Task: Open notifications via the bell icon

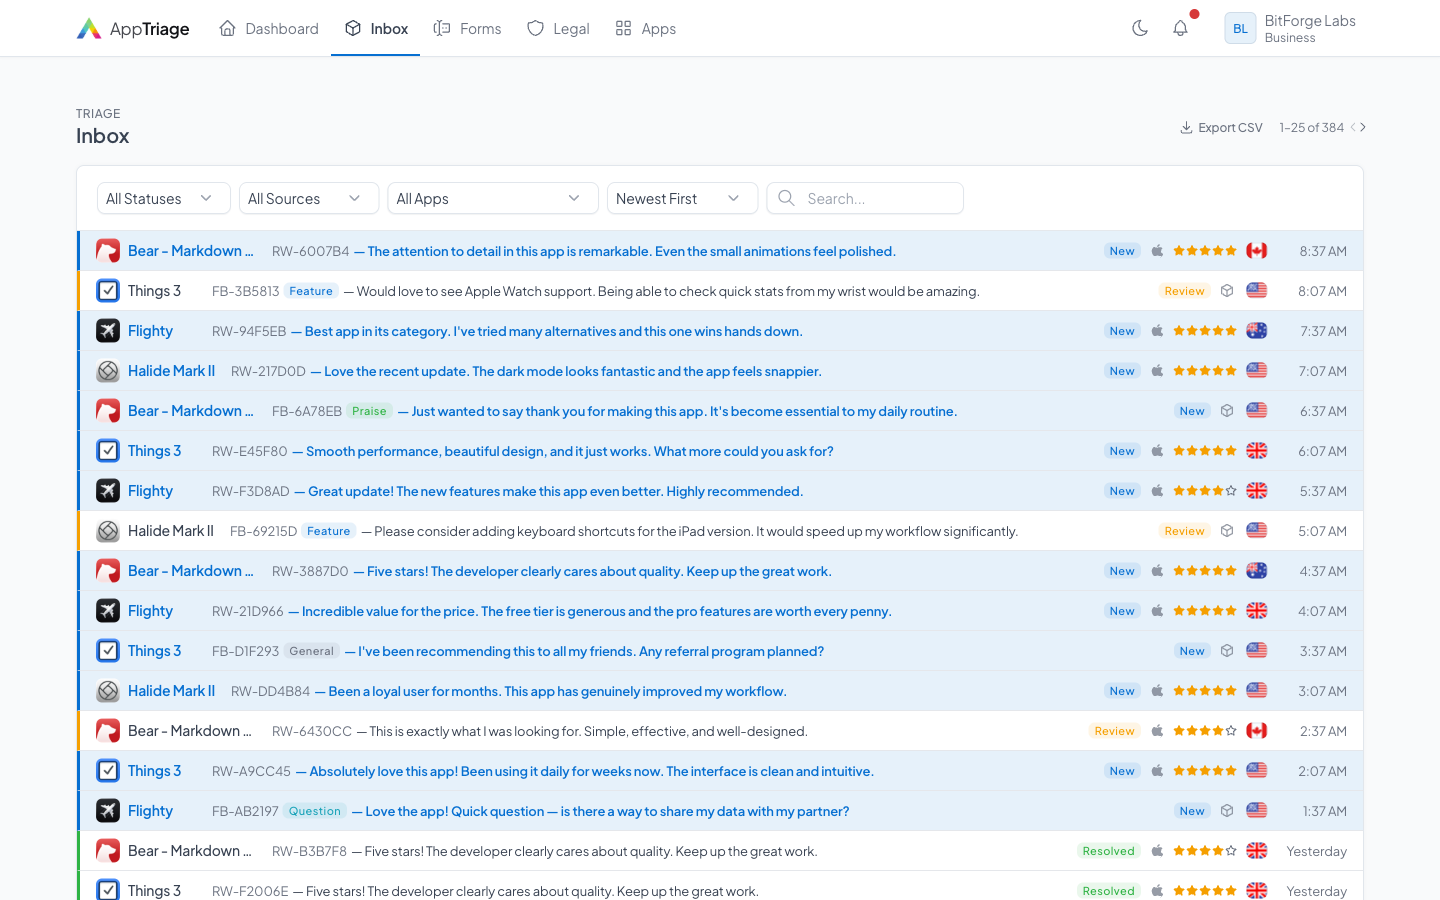Action: [1180, 28]
